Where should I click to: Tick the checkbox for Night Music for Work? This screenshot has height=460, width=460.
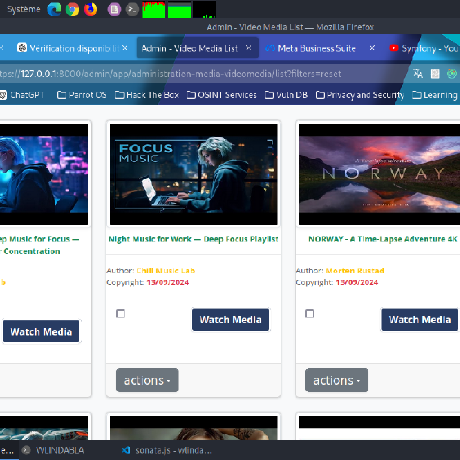[x=121, y=314]
